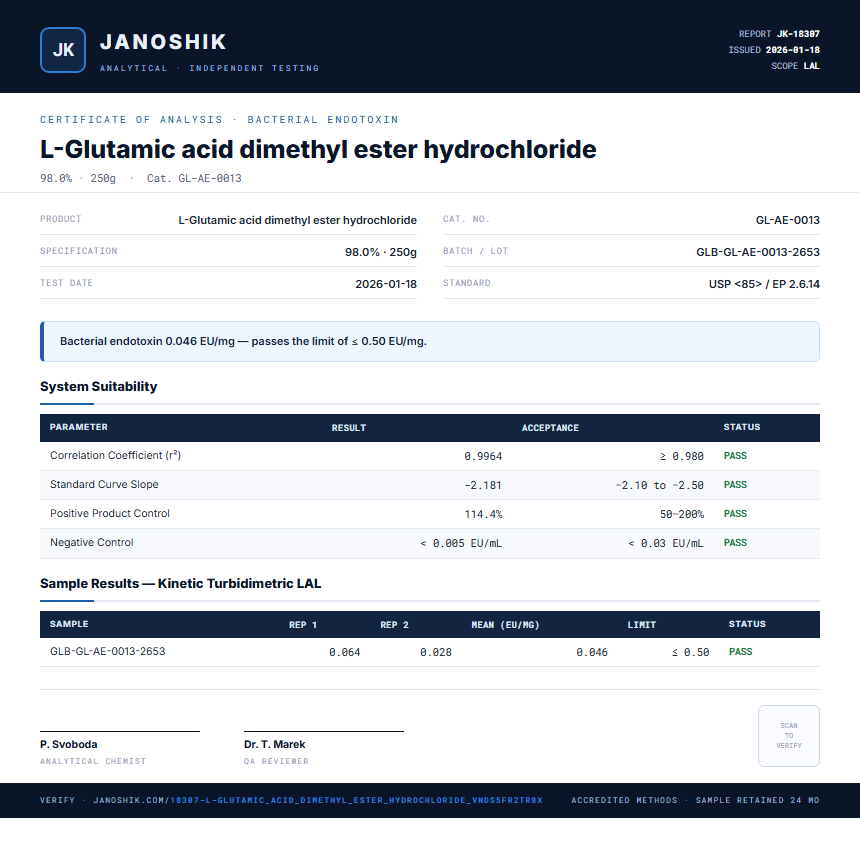
Task: Click the result < 0.005 EU/mL
Action: click(x=461, y=544)
